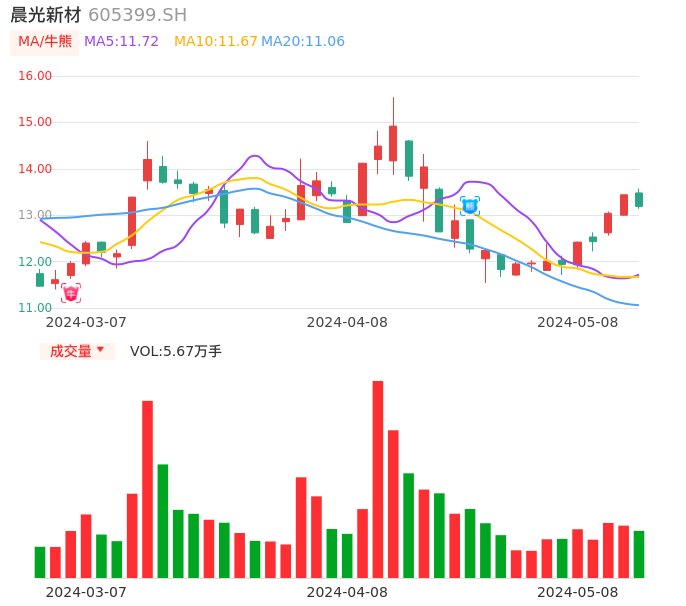The image size is (686, 606).
Task: Click the 2024-05-08 date under price chart
Action: tap(578, 322)
